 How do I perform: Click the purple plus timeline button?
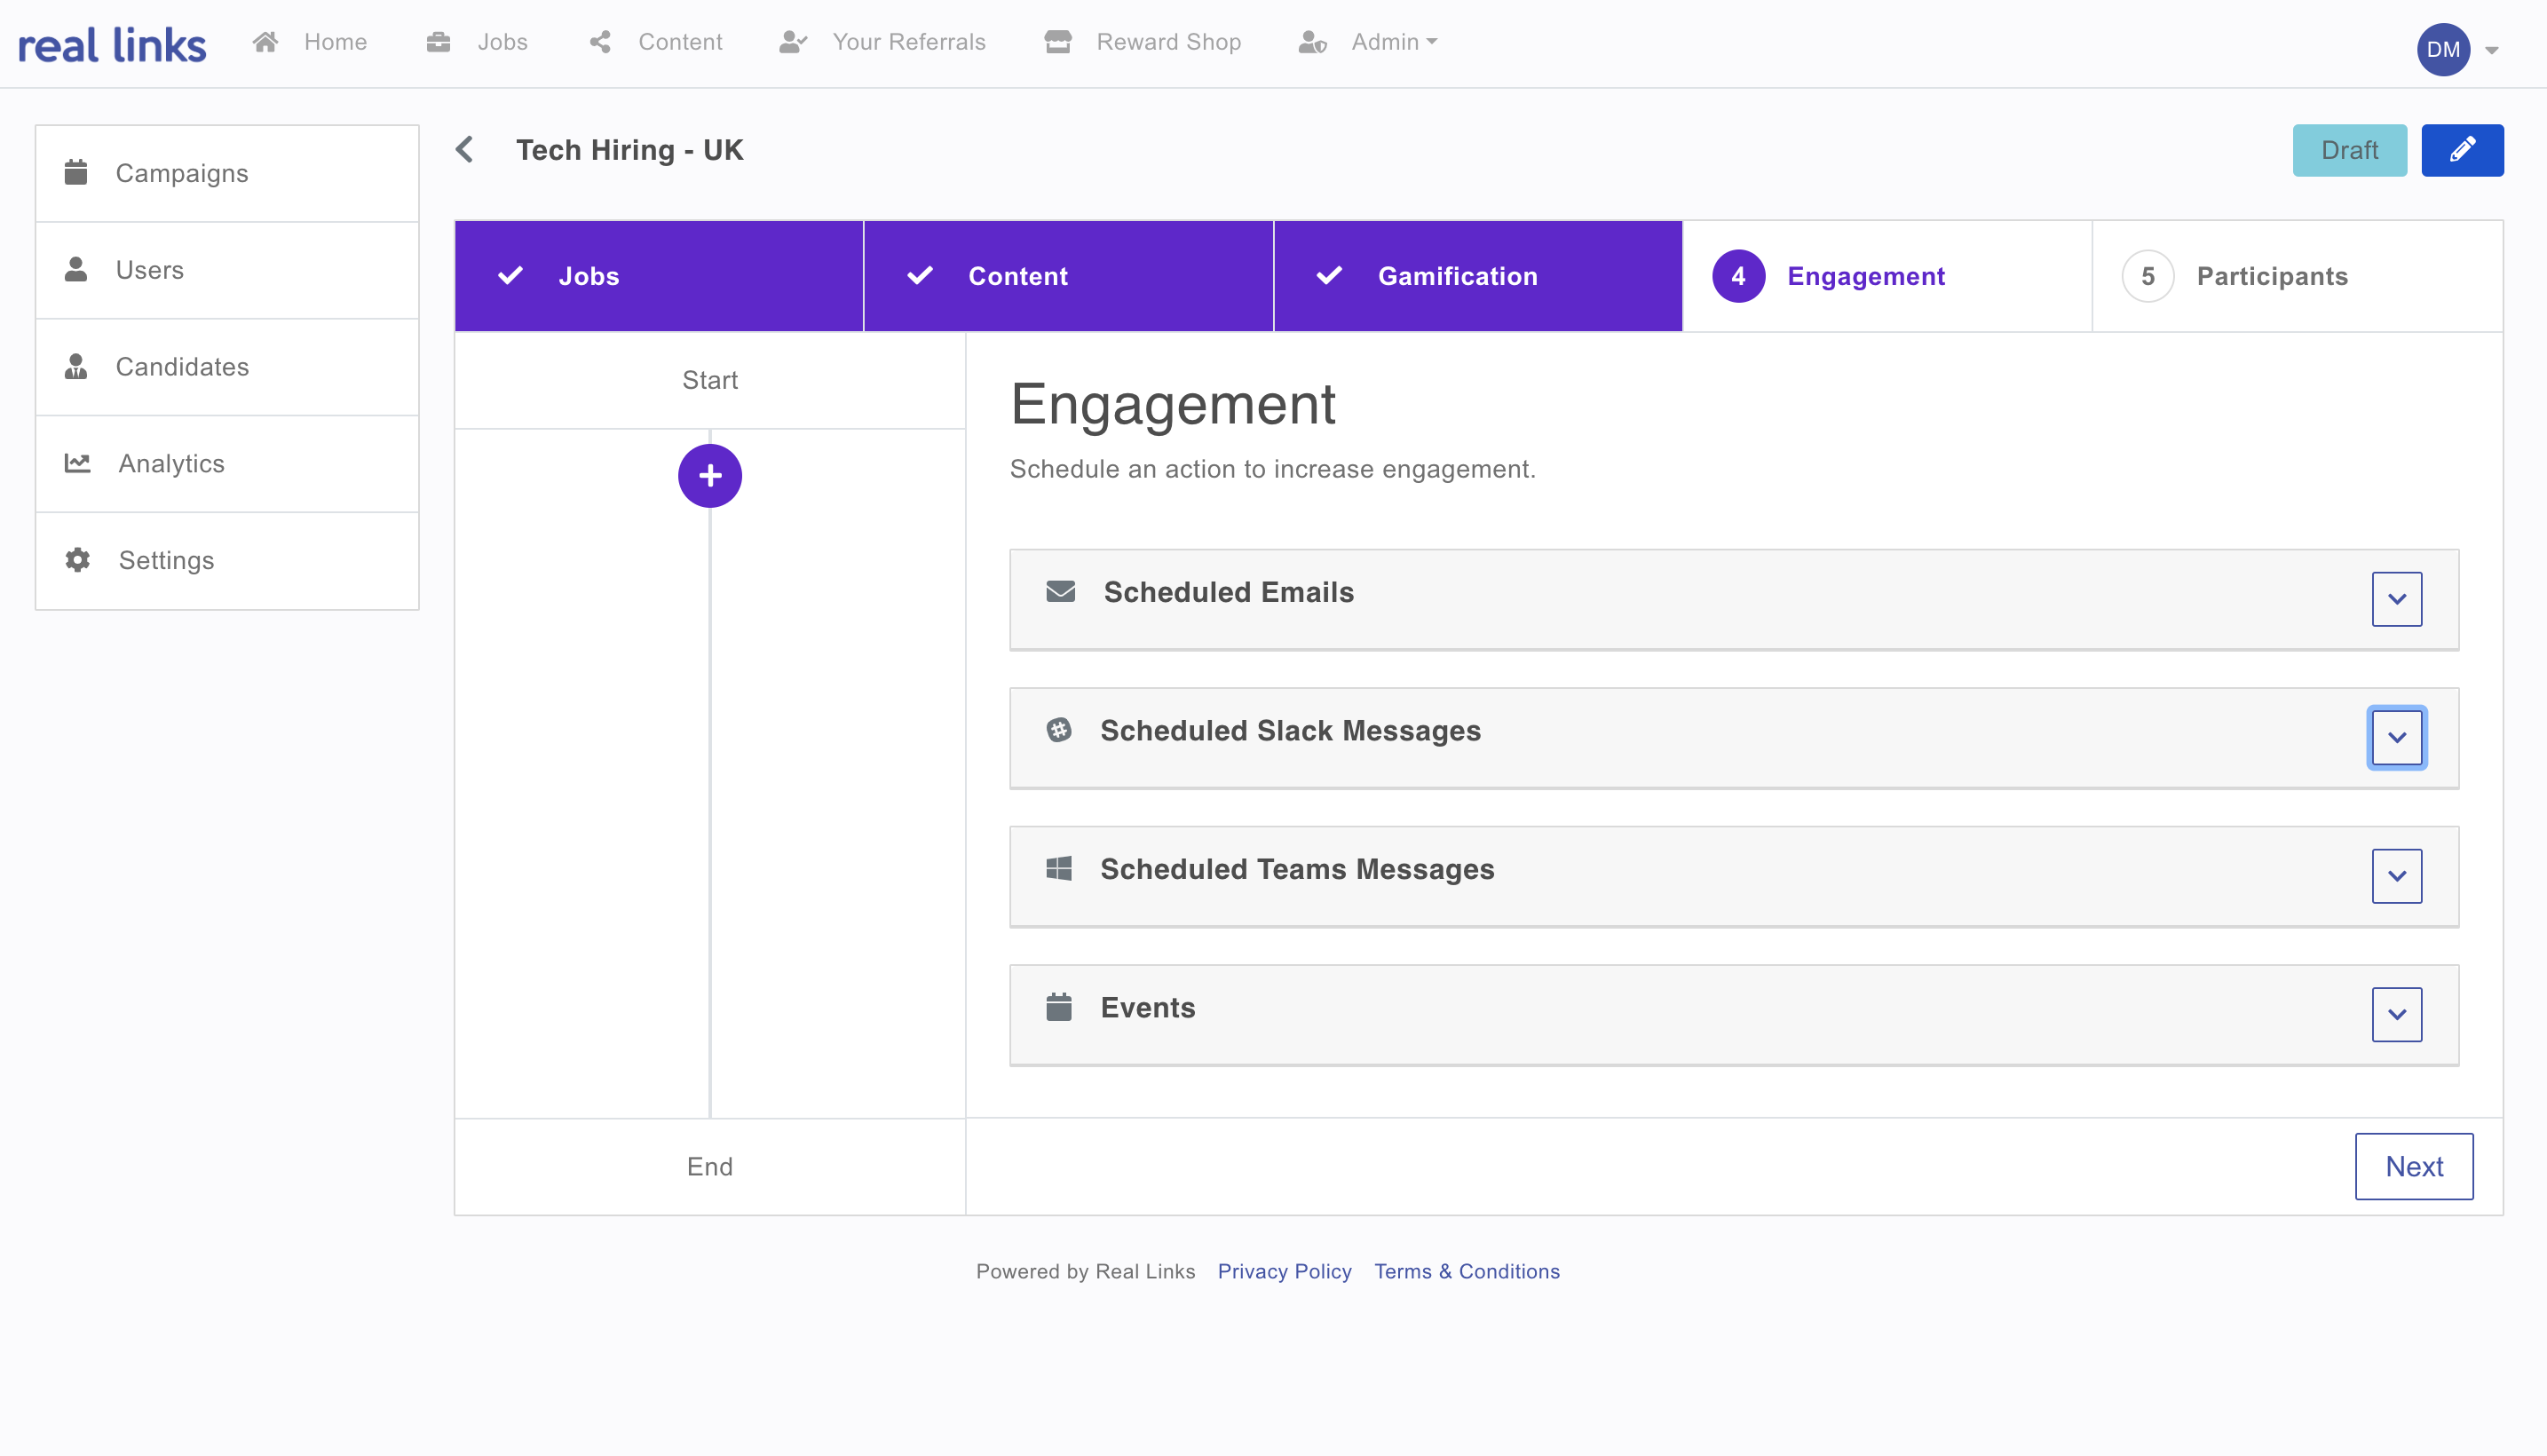coord(709,476)
